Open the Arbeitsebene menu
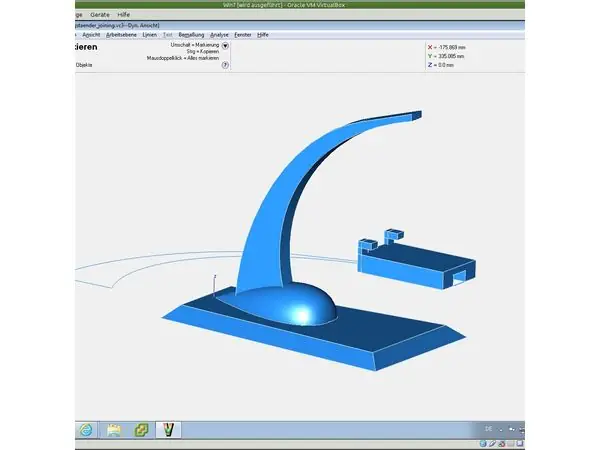The width and height of the screenshot is (600, 450). click(x=121, y=35)
